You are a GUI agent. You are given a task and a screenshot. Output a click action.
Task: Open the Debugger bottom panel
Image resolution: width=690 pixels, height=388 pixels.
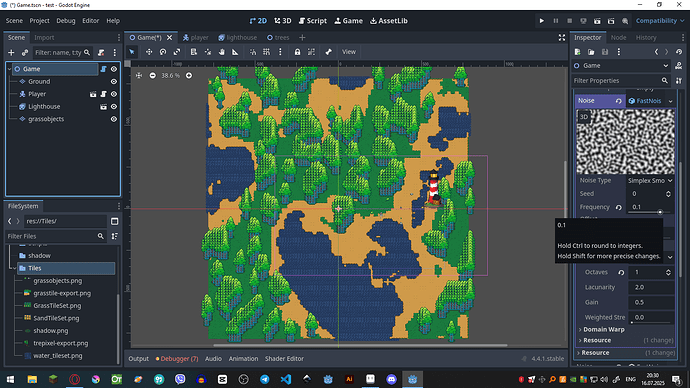(x=177, y=359)
